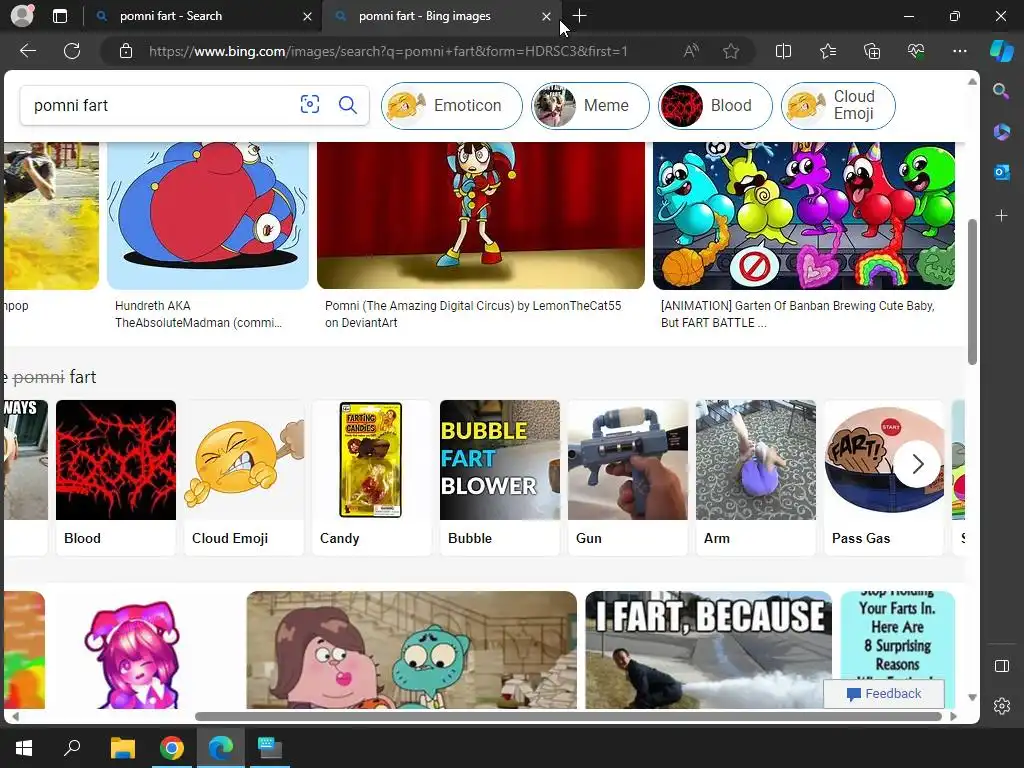This screenshot has width=1024, height=768.
Task: Open Pomni by LemonTheCat55 image result
Action: pyautogui.click(x=481, y=216)
